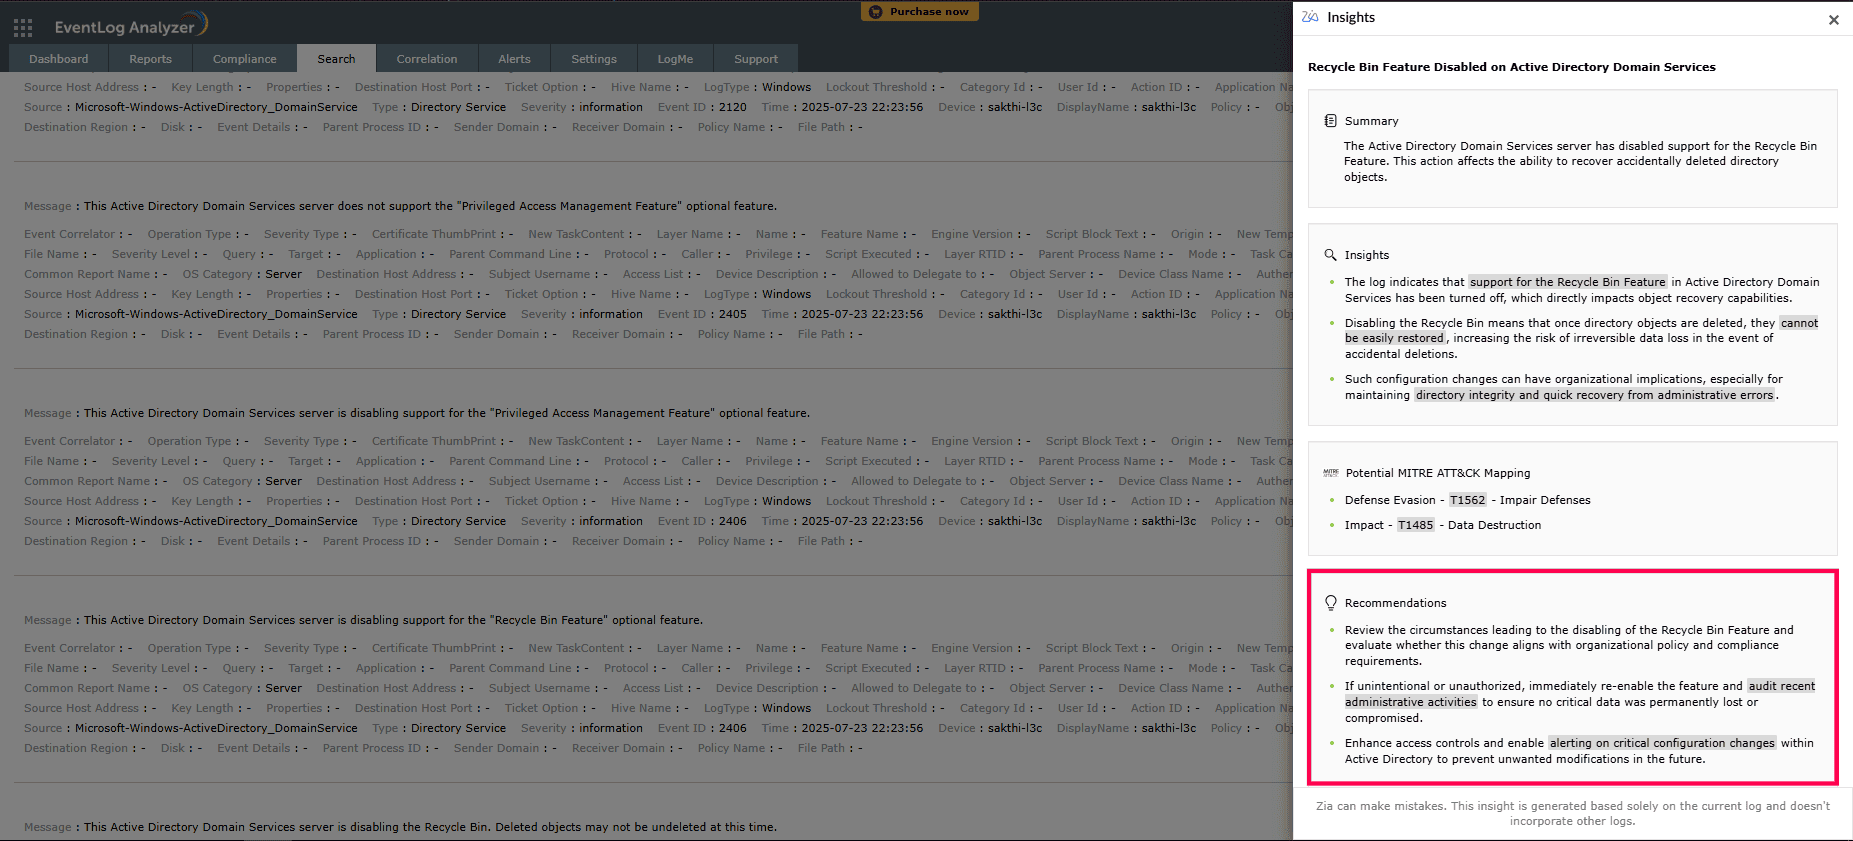Go to the Compliance tab

click(x=245, y=59)
